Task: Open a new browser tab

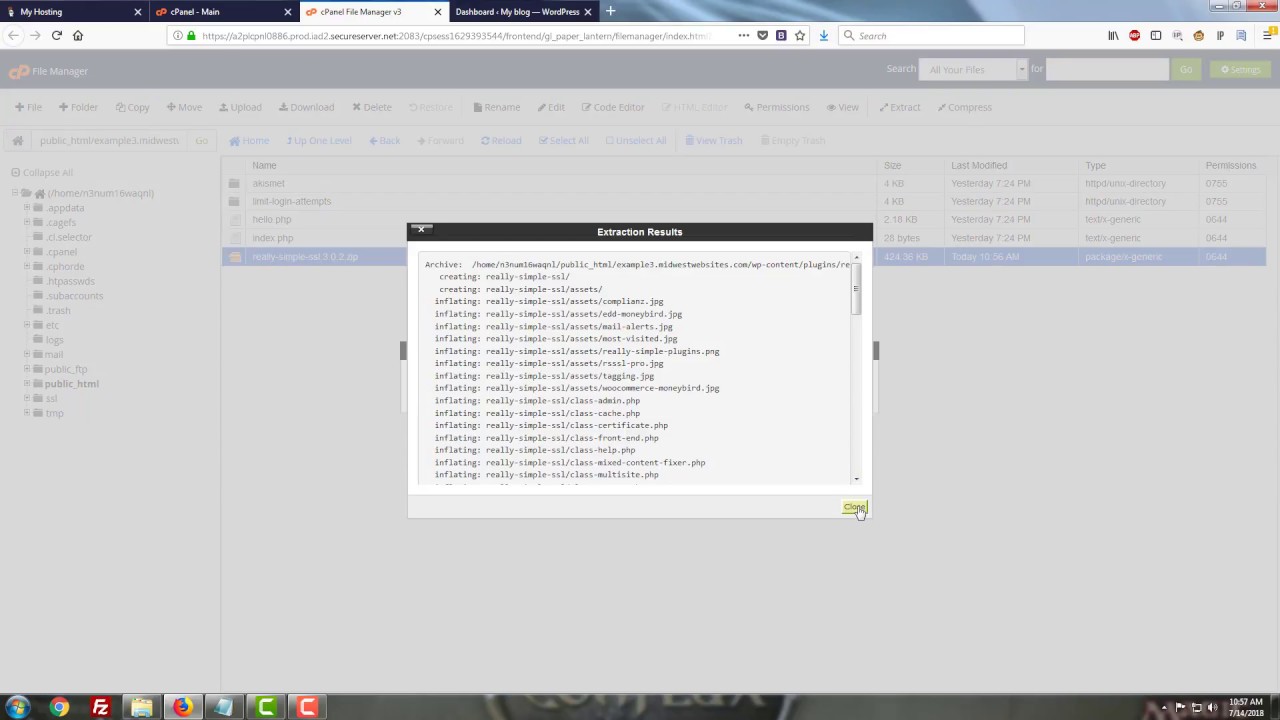Action: pyautogui.click(x=611, y=11)
